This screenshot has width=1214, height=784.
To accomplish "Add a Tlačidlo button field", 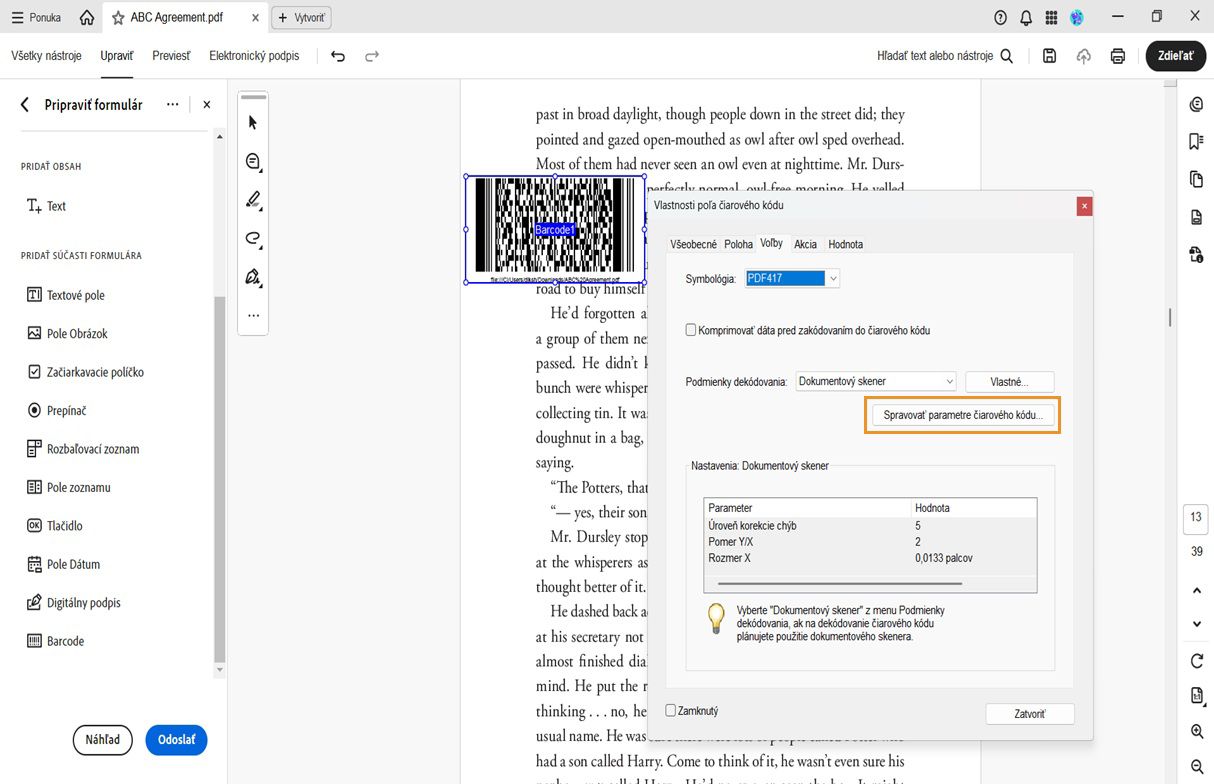I will [54, 525].
